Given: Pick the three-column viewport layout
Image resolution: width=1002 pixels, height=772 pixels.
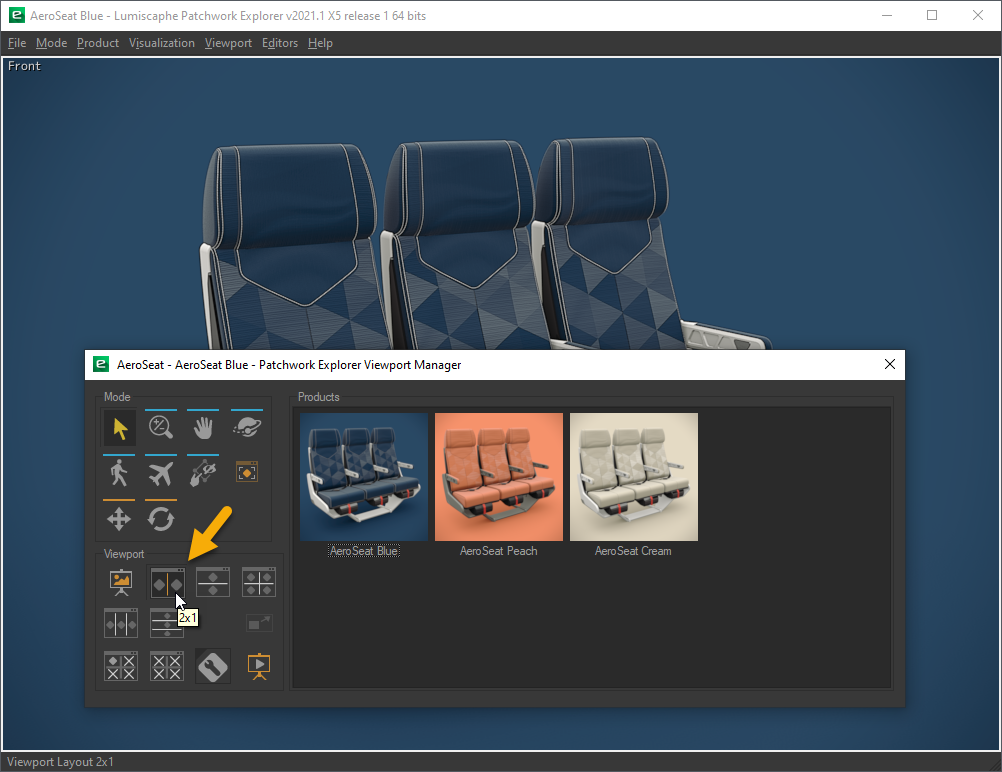Looking at the screenshot, I should click(121, 623).
